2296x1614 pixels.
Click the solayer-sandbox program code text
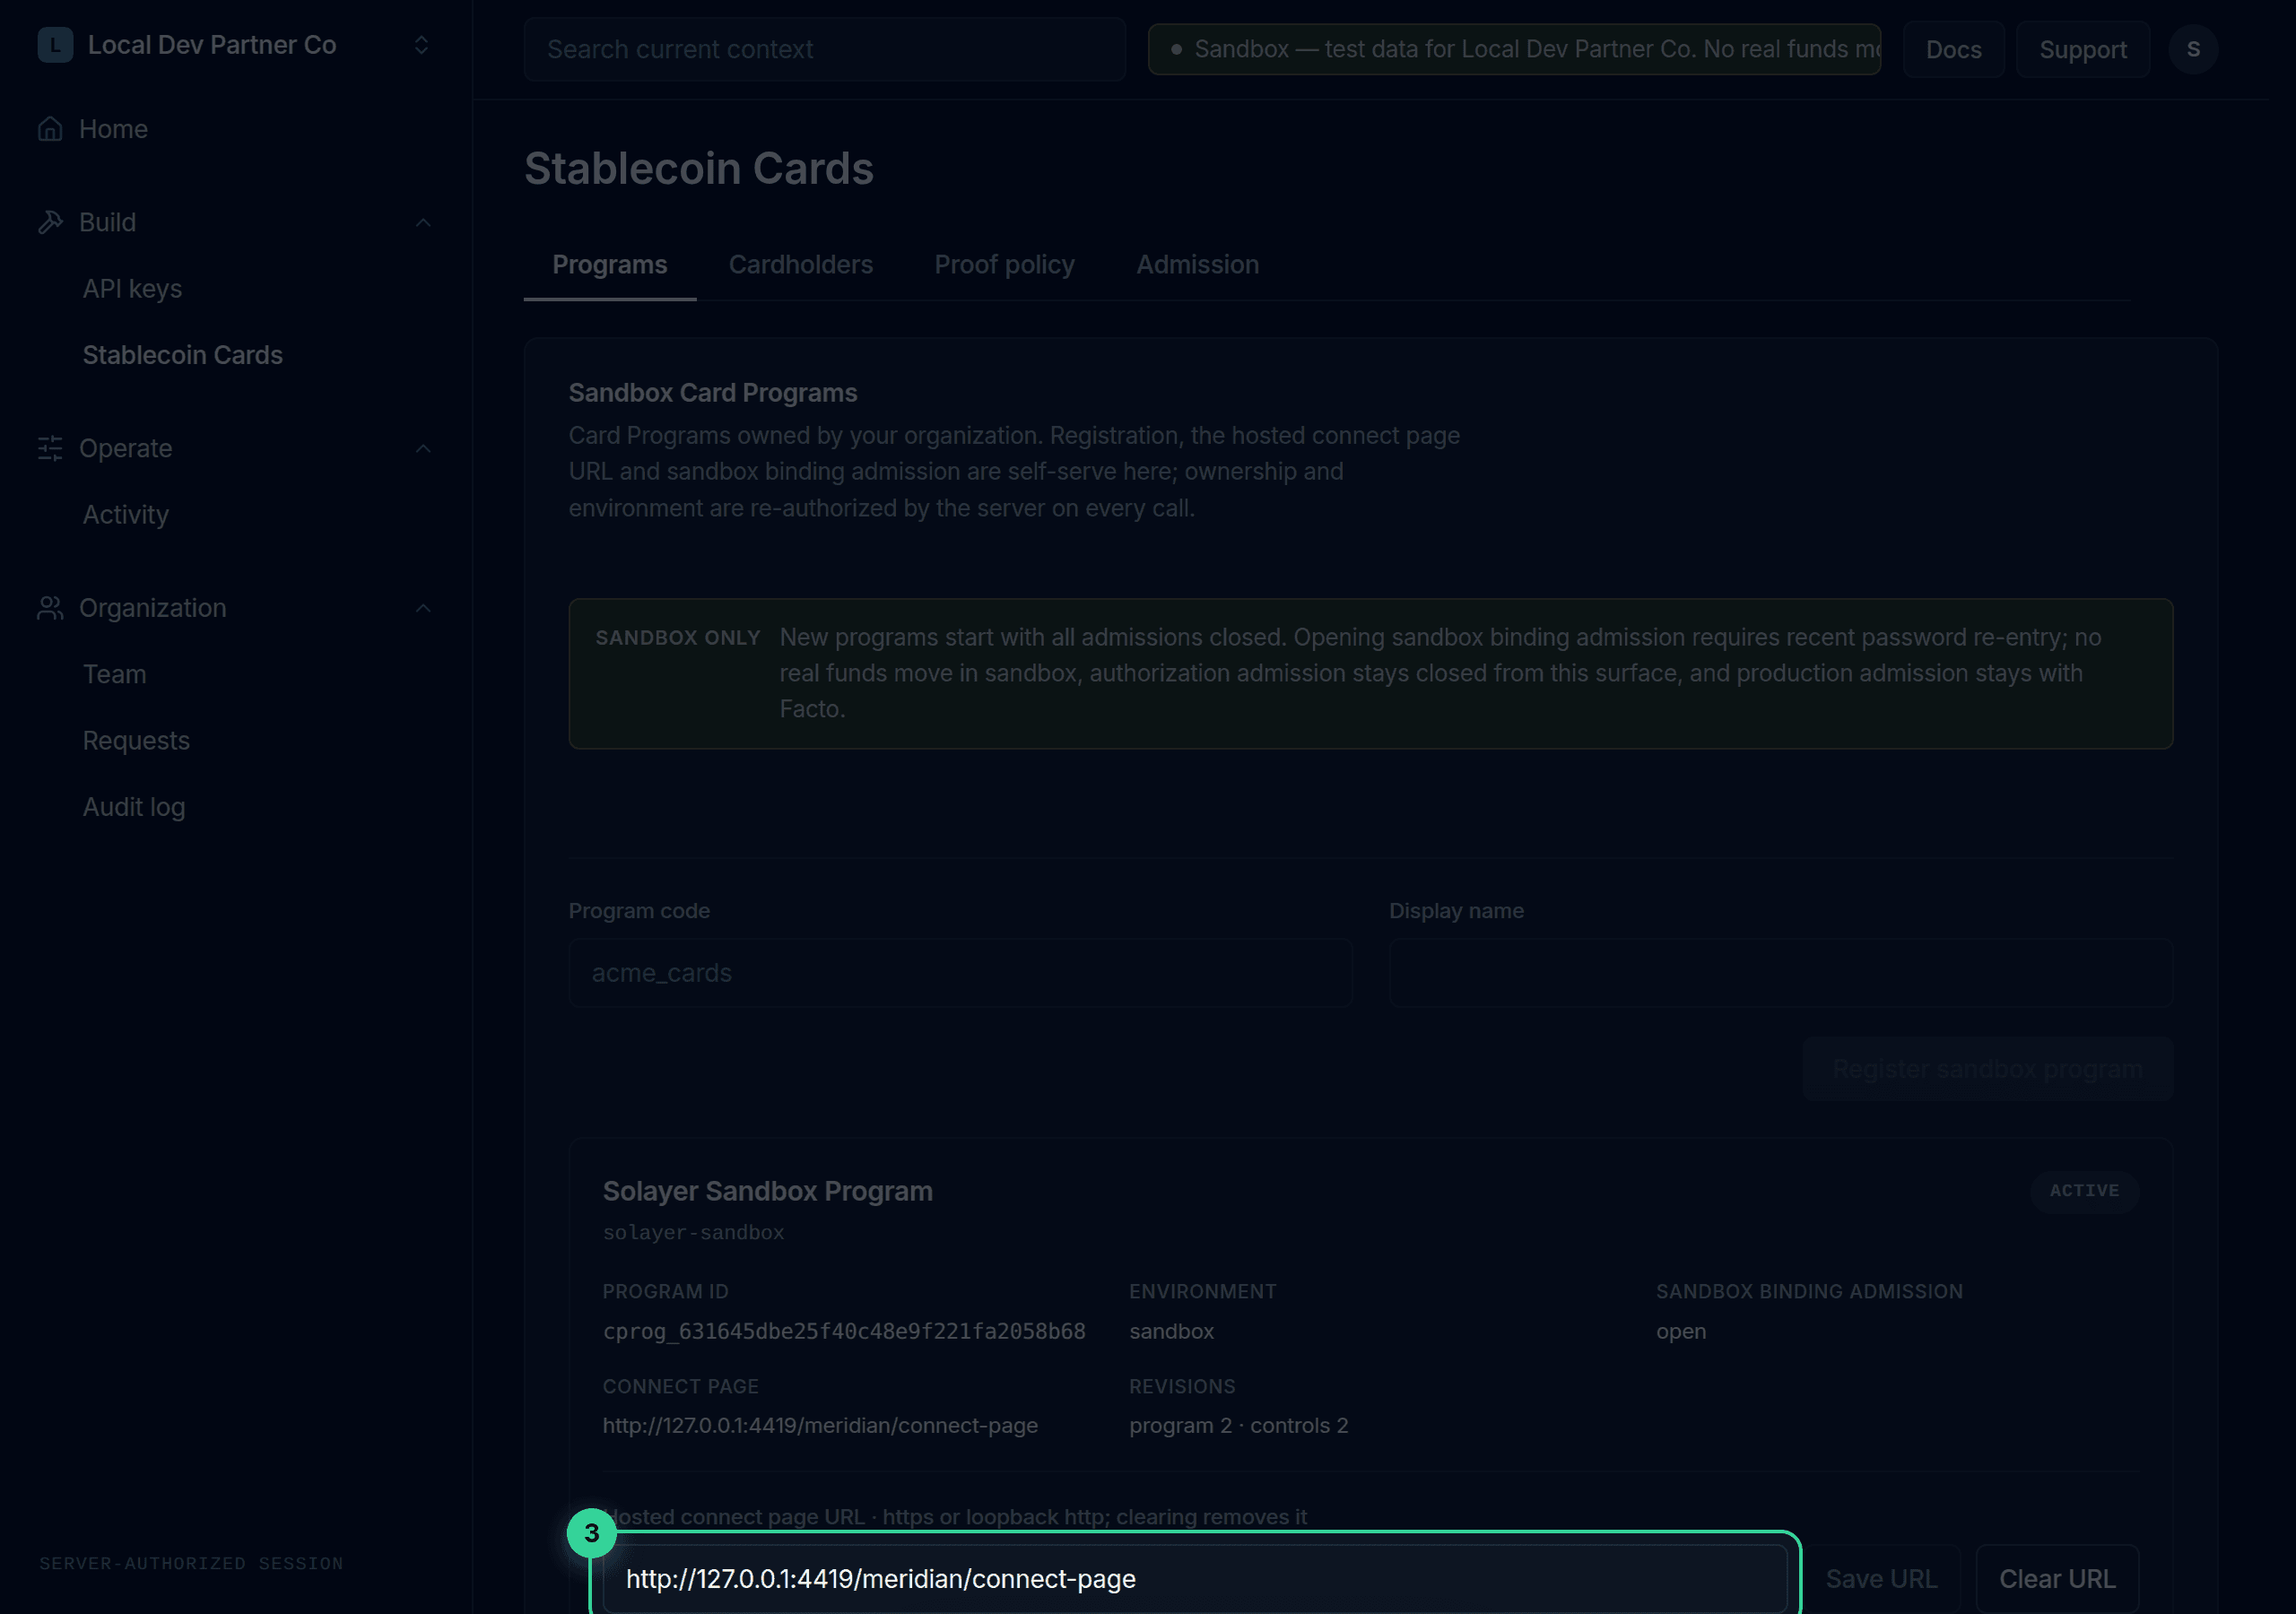coord(693,1233)
